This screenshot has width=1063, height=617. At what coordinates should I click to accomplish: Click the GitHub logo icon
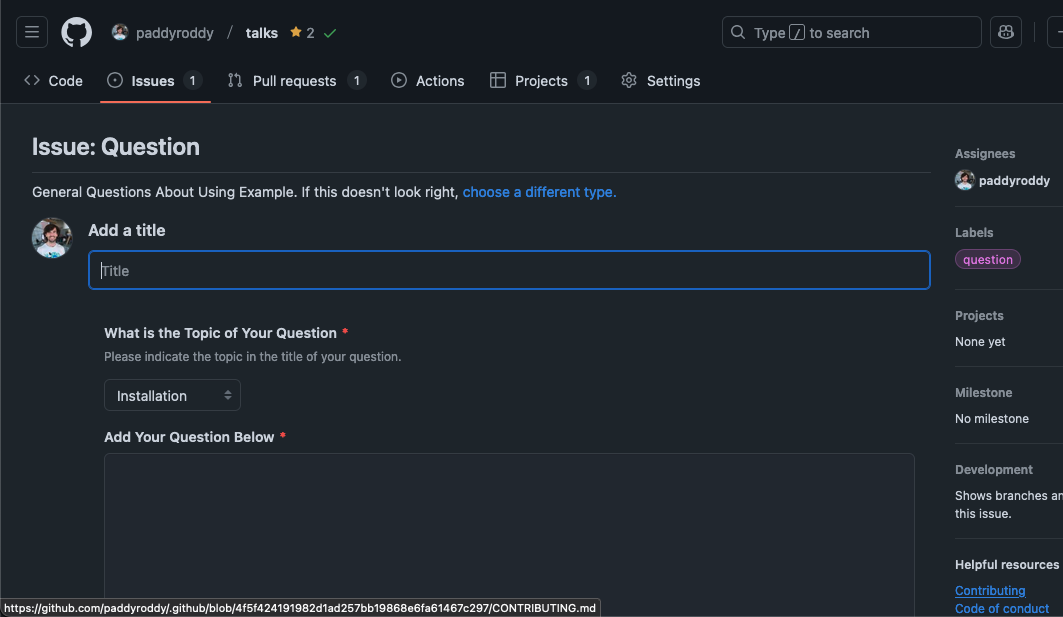(x=77, y=32)
